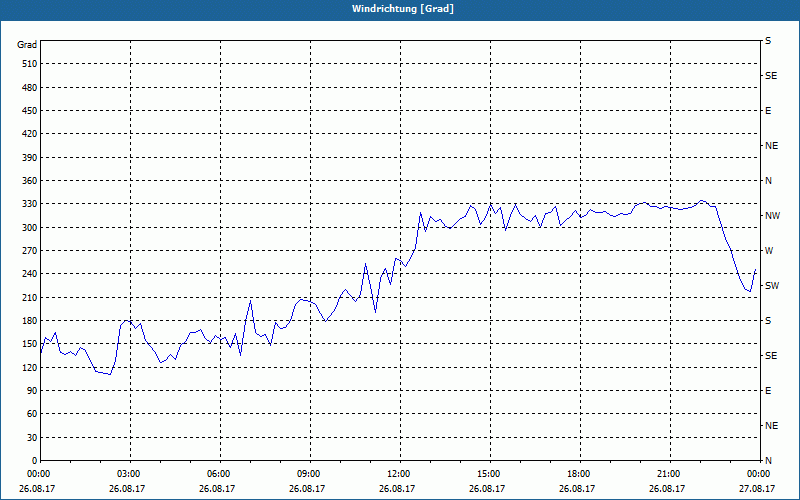This screenshot has width=800, height=500.
Task: Click the SW compass label on right axis
Action: (772, 286)
